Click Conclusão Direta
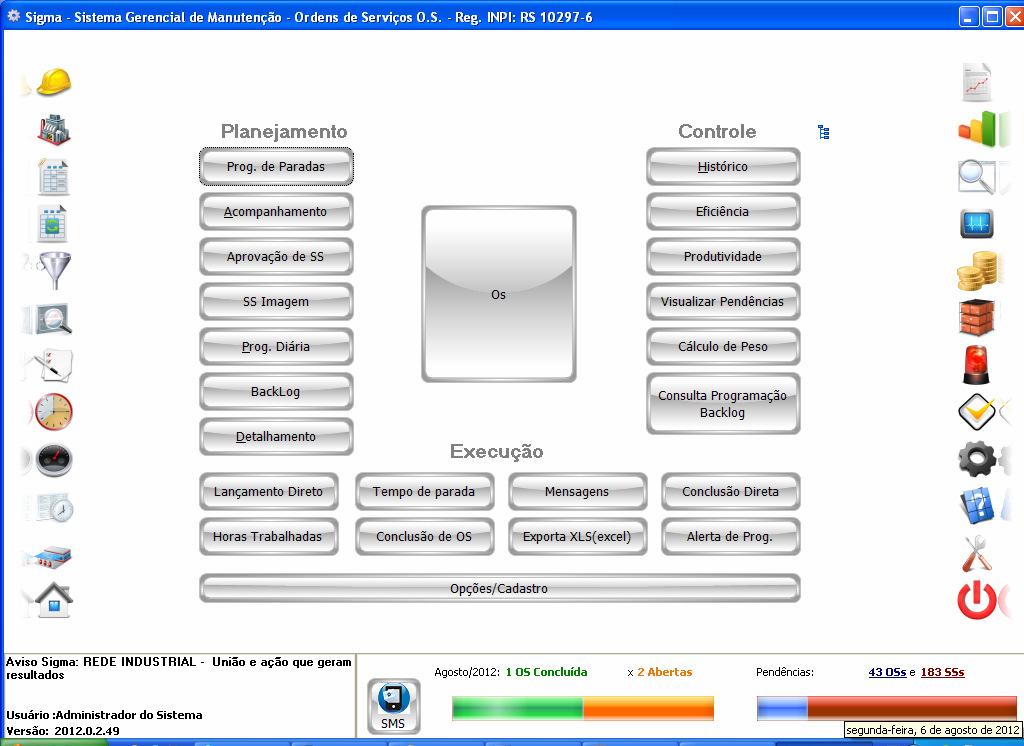 [x=730, y=492]
